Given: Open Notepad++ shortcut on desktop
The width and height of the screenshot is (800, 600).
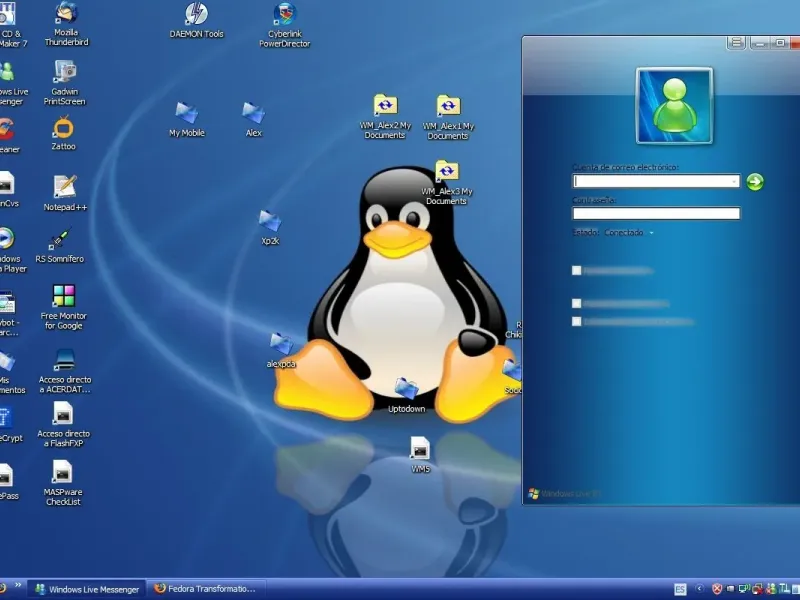Looking at the screenshot, I should (65, 193).
